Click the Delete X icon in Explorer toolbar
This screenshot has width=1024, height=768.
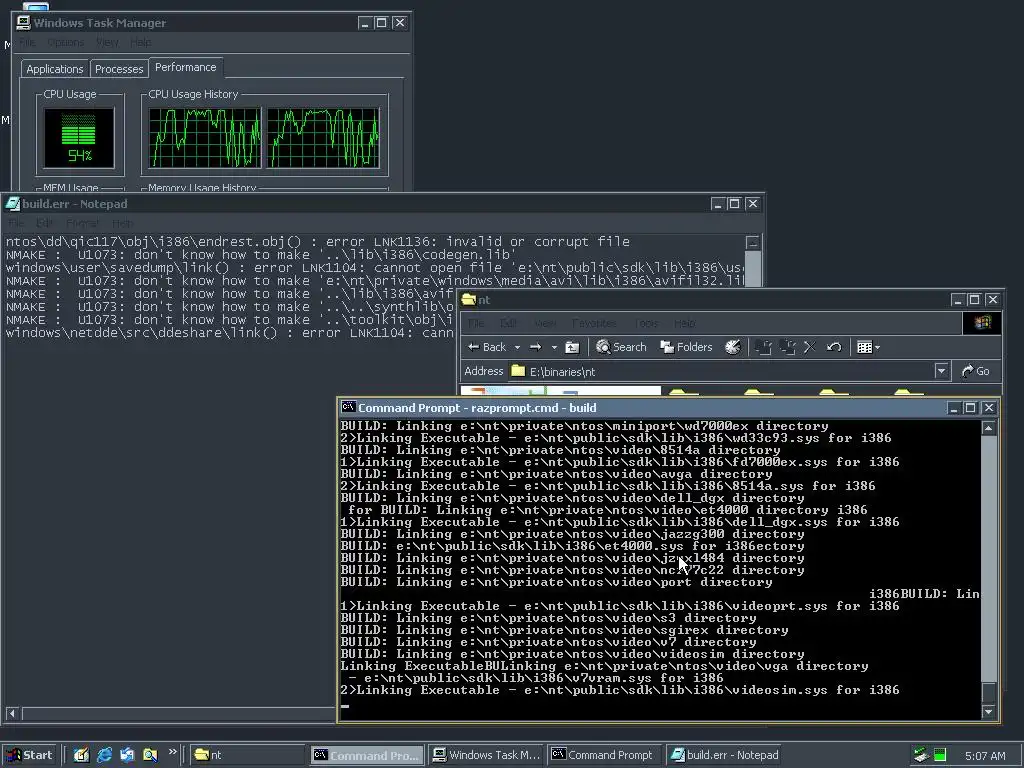pyautogui.click(x=810, y=347)
